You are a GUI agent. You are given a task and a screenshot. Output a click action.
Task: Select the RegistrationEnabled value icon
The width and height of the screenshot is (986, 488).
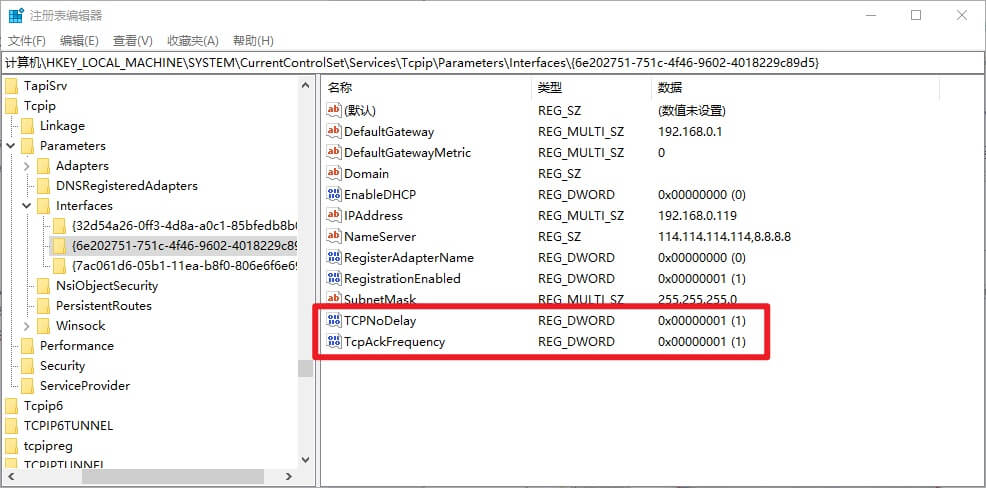pyautogui.click(x=334, y=279)
